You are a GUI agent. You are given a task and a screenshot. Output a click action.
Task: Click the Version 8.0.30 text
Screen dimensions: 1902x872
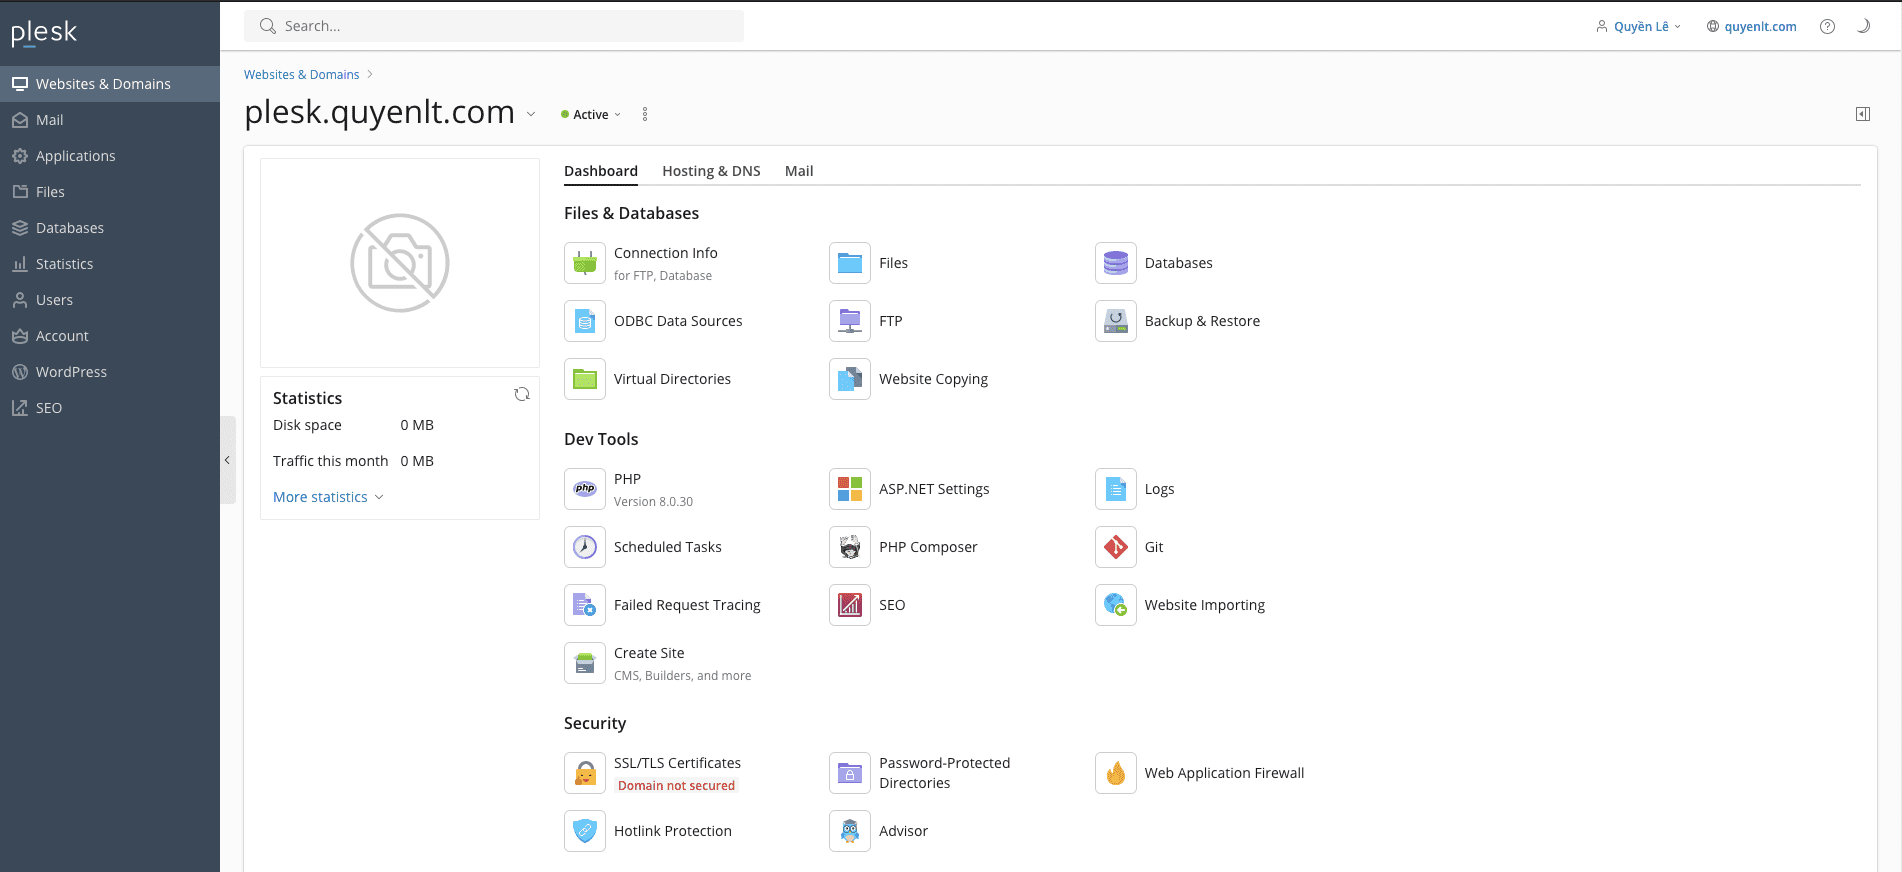(x=653, y=502)
